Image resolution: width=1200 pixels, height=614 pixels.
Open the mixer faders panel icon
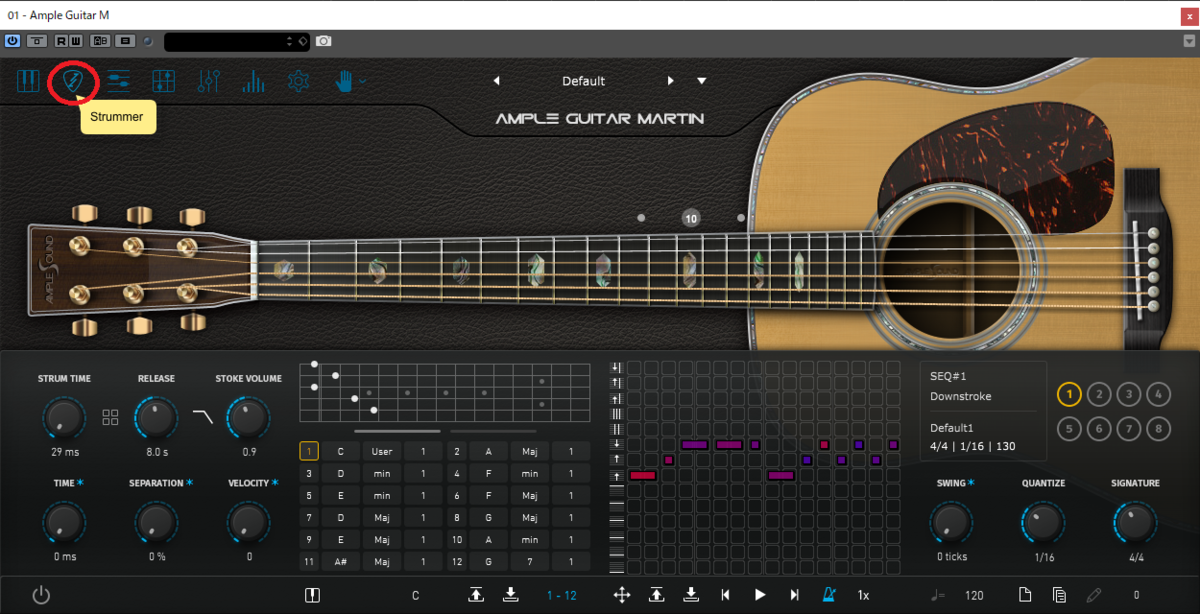coord(208,81)
